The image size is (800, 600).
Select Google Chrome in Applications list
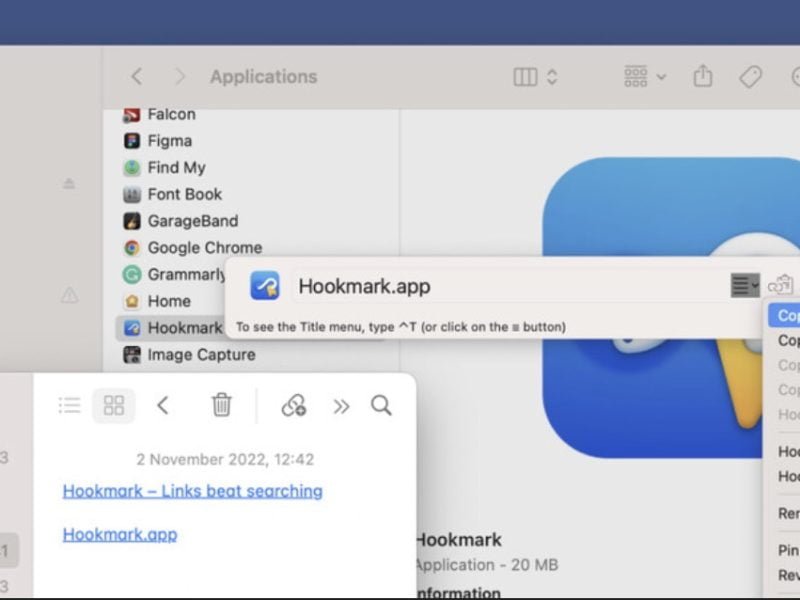[204, 248]
